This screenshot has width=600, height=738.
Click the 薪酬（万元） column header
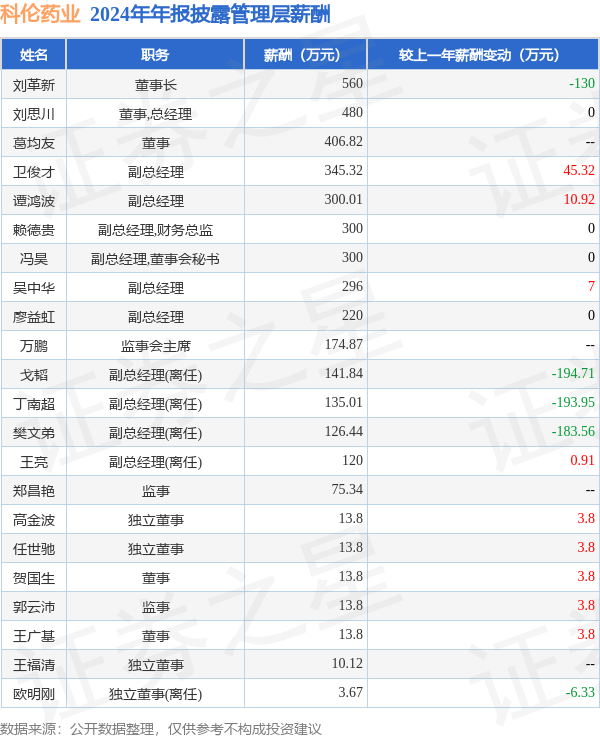point(305,55)
